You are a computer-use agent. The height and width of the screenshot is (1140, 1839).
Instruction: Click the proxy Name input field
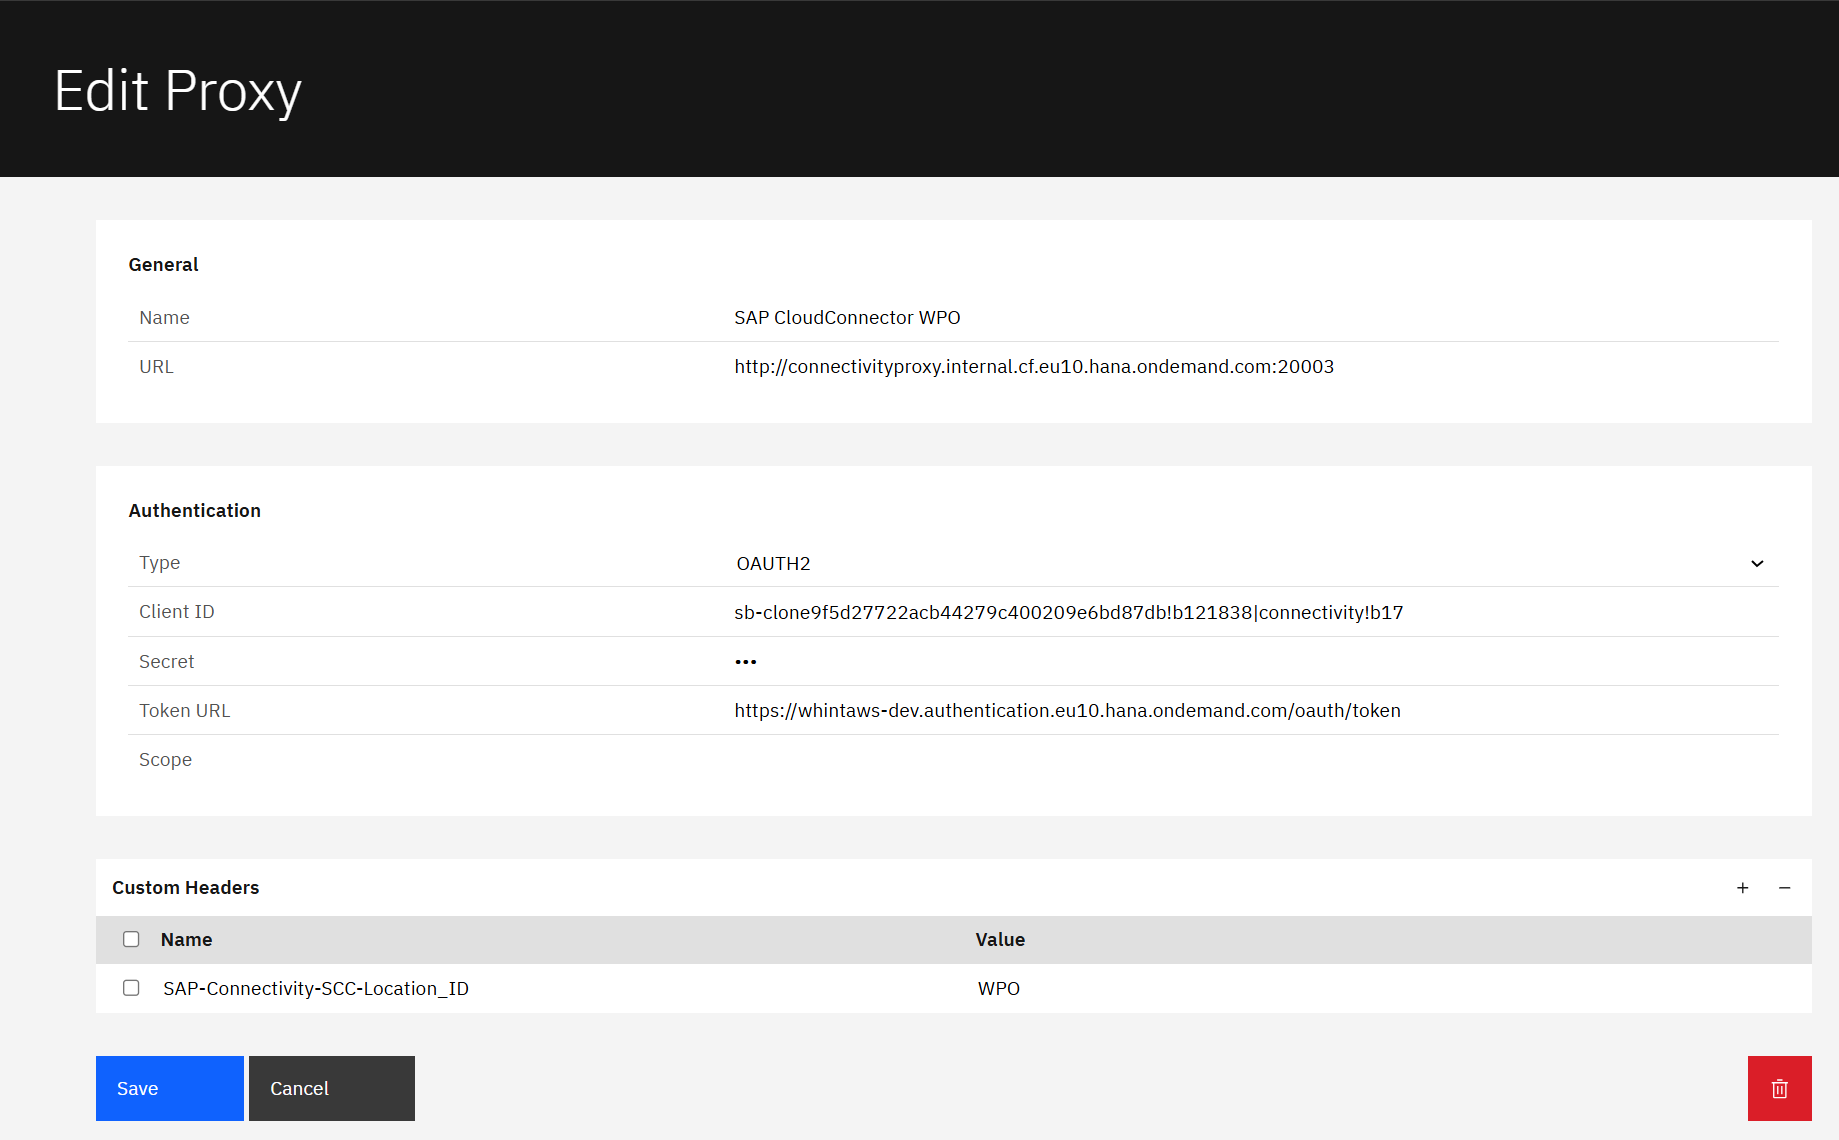(1250, 318)
